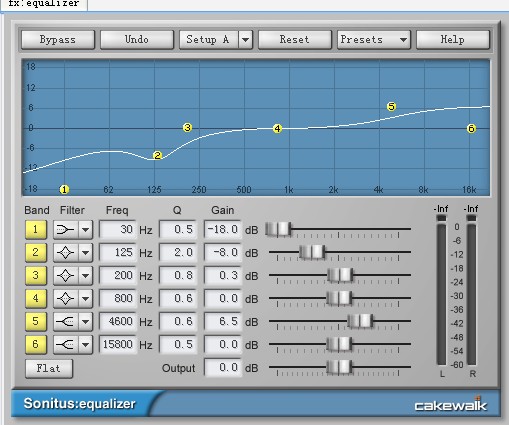Click the band 3 gain slider handle
509x425 pixels.
coord(340,275)
